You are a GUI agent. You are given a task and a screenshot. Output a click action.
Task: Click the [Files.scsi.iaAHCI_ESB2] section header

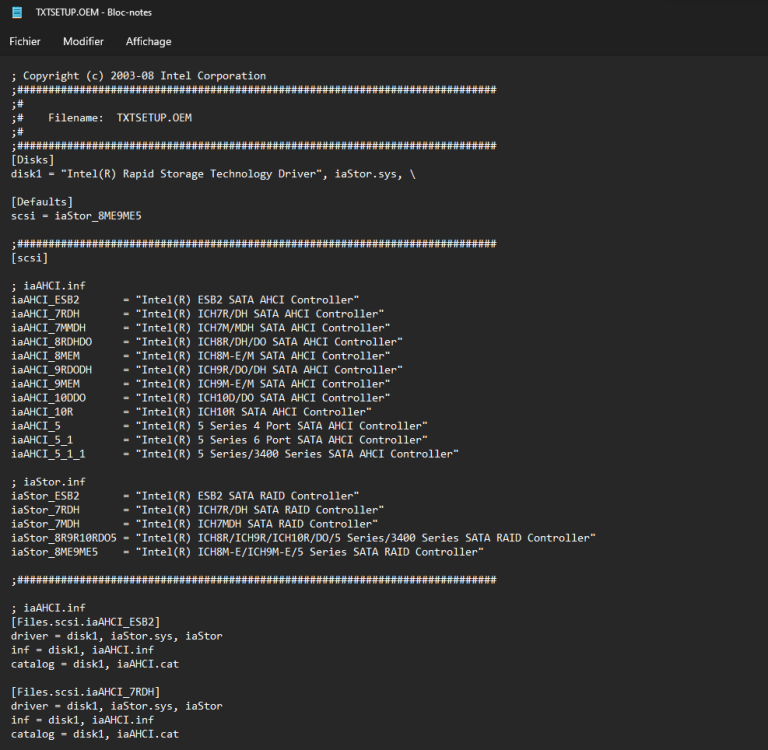point(85,622)
